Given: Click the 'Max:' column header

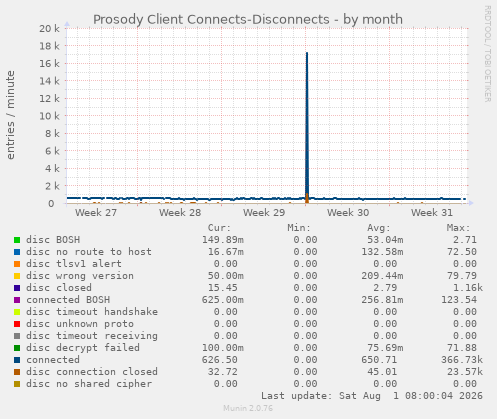Looking at the screenshot, I should [x=458, y=228].
